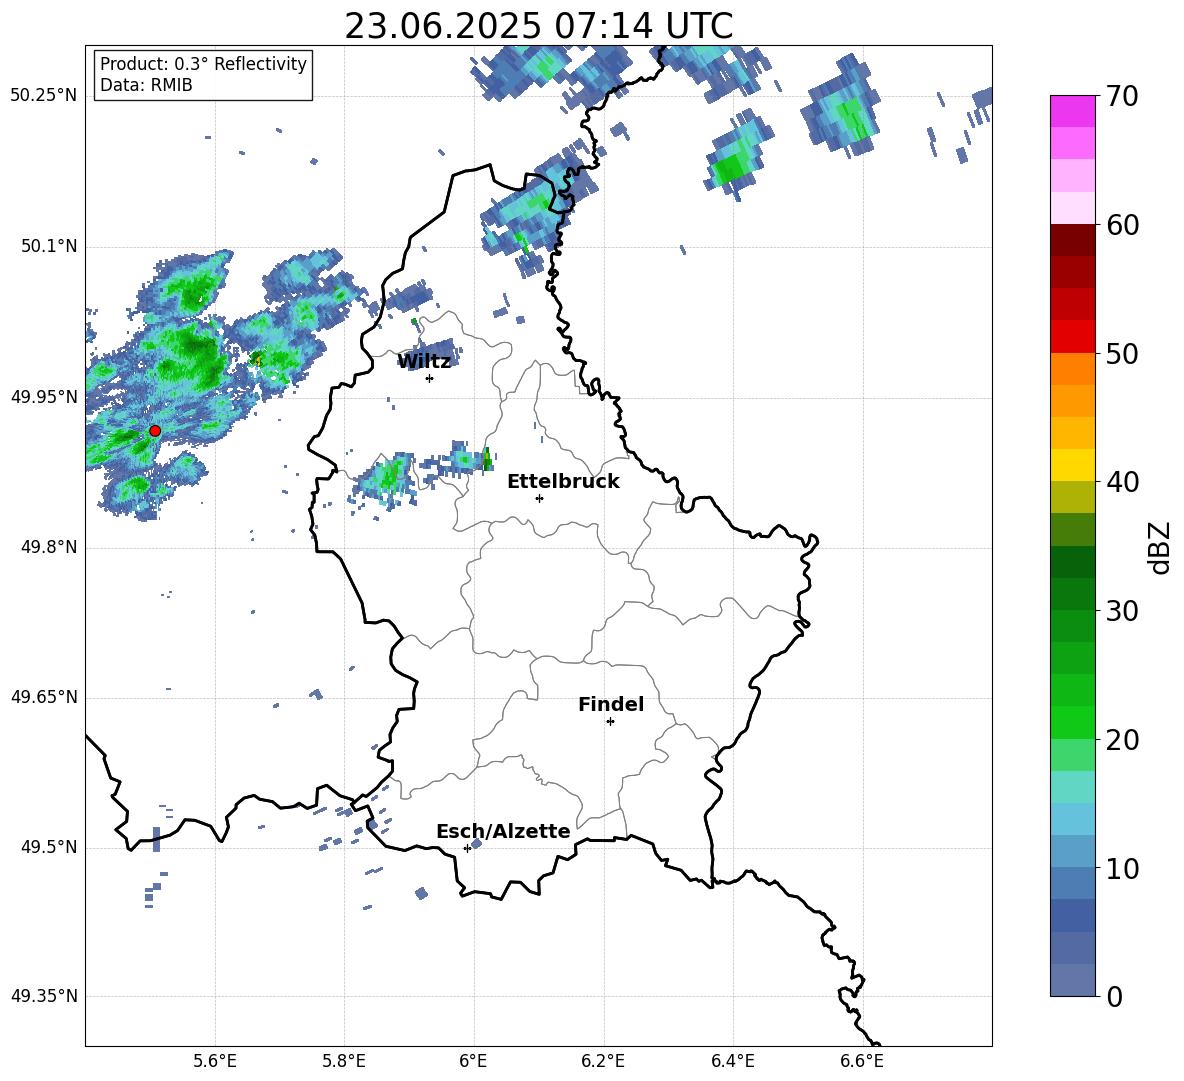Click colorbar tick label 50
Viewport: 1184px width, 1081px height.
point(1123,353)
